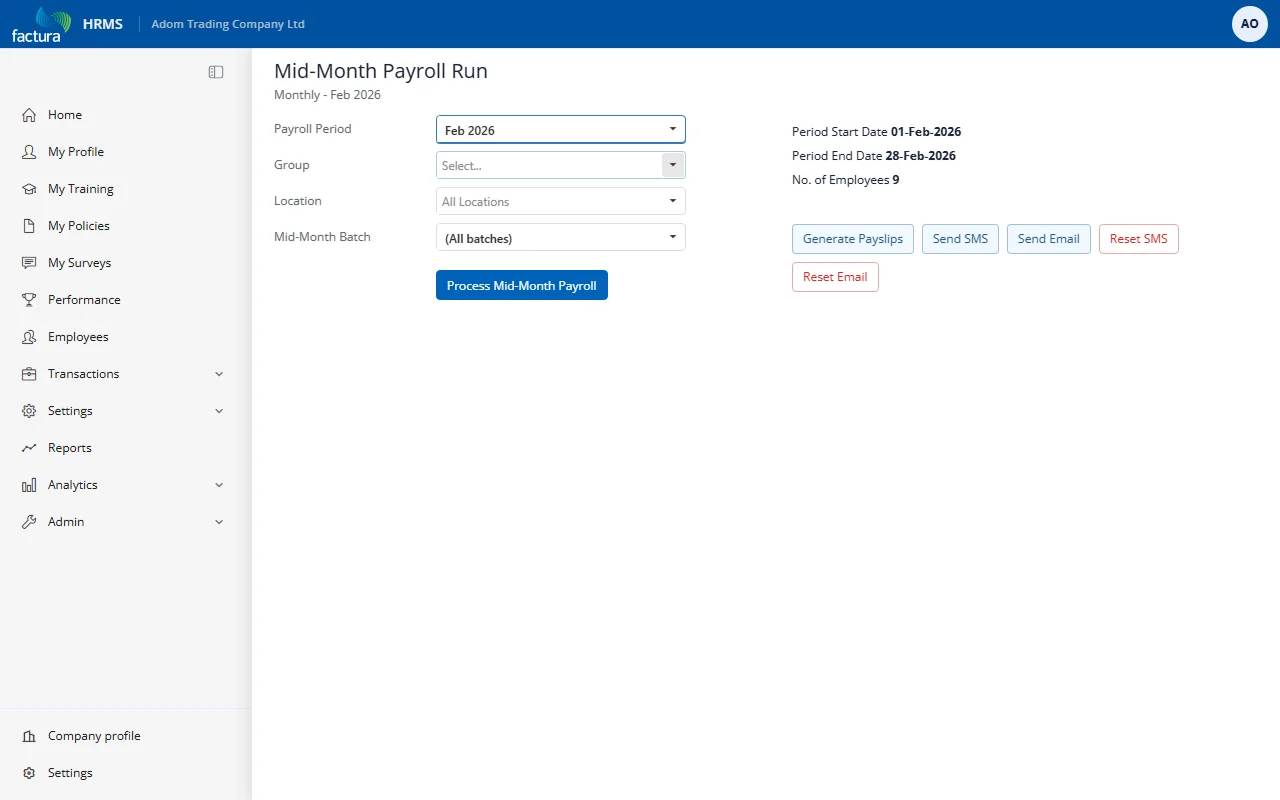Click Process Mid-Month Payroll button
This screenshot has width=1280, height=800.
(x=522, y=285)
